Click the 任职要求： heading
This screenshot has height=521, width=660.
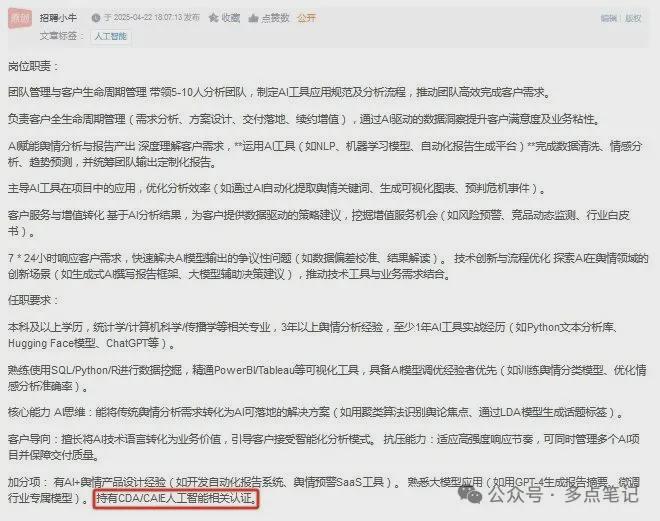[34, 300]
